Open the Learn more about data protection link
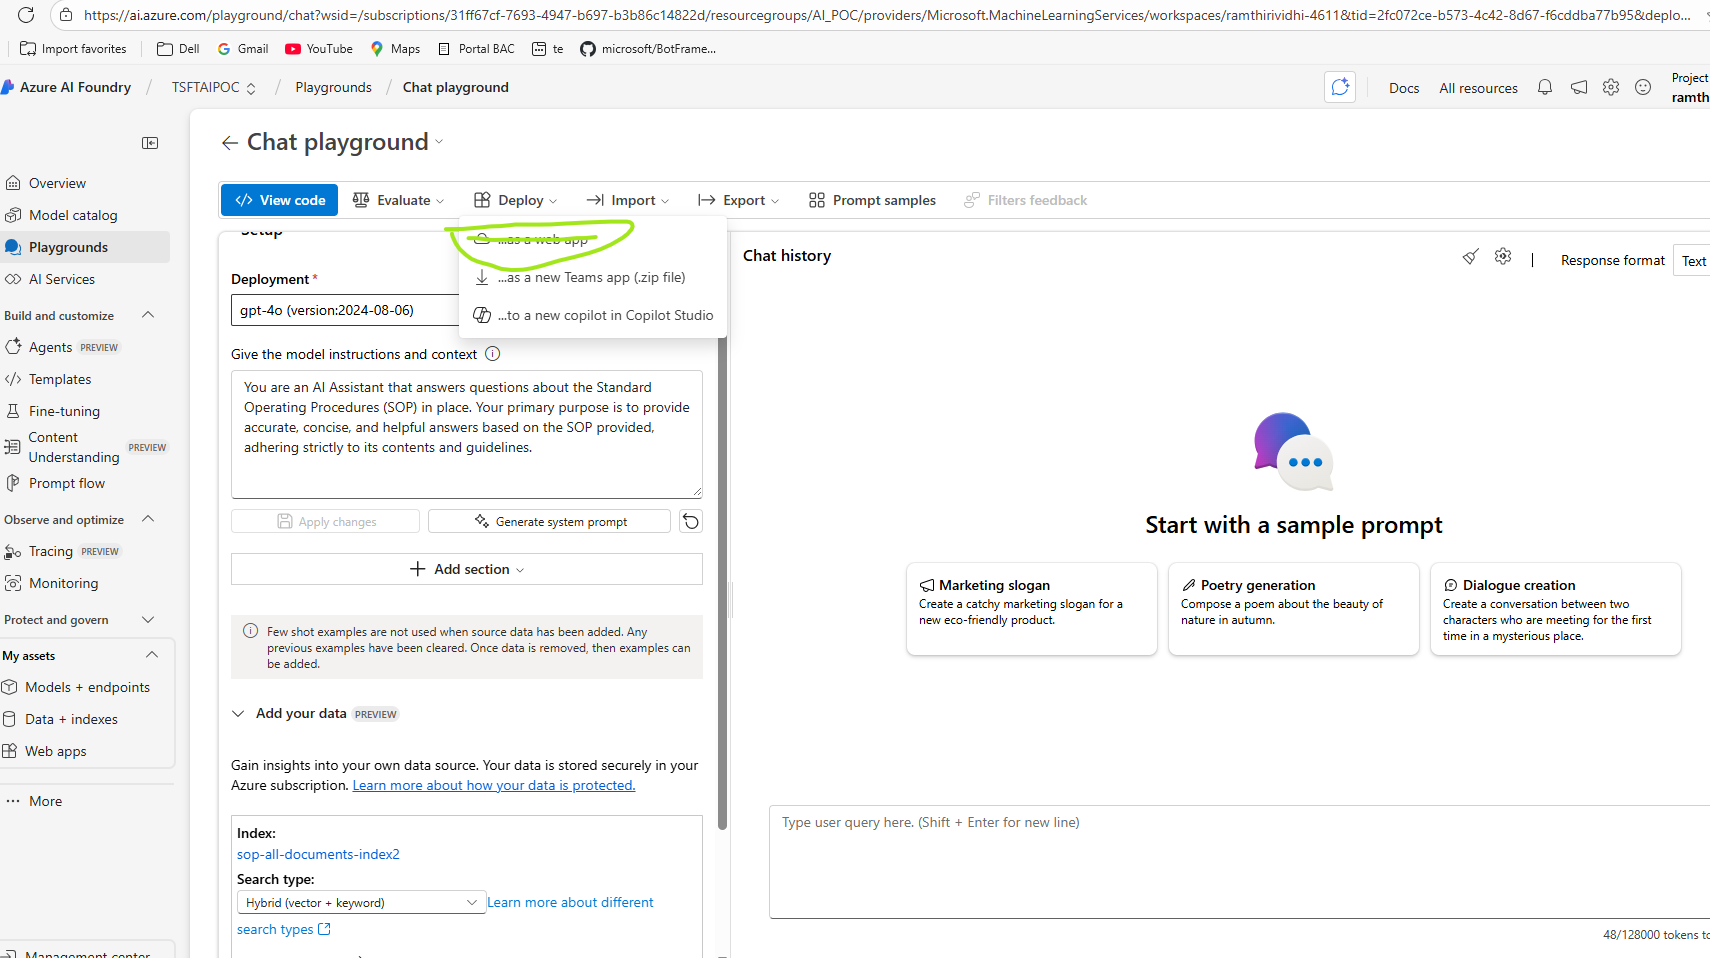 click(494, 785)
